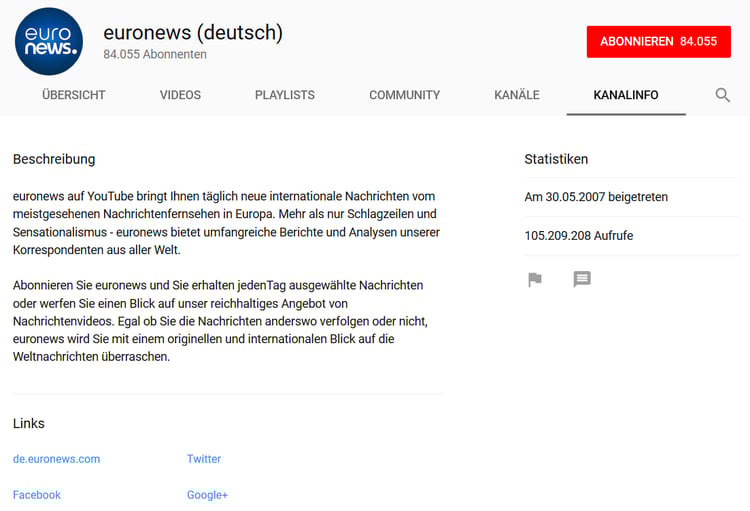This screenshot has height=511, width=750.
Task: Click the paragraph starting 'euronews auf YouTube bringt'
Action: (x=226, y=223)
